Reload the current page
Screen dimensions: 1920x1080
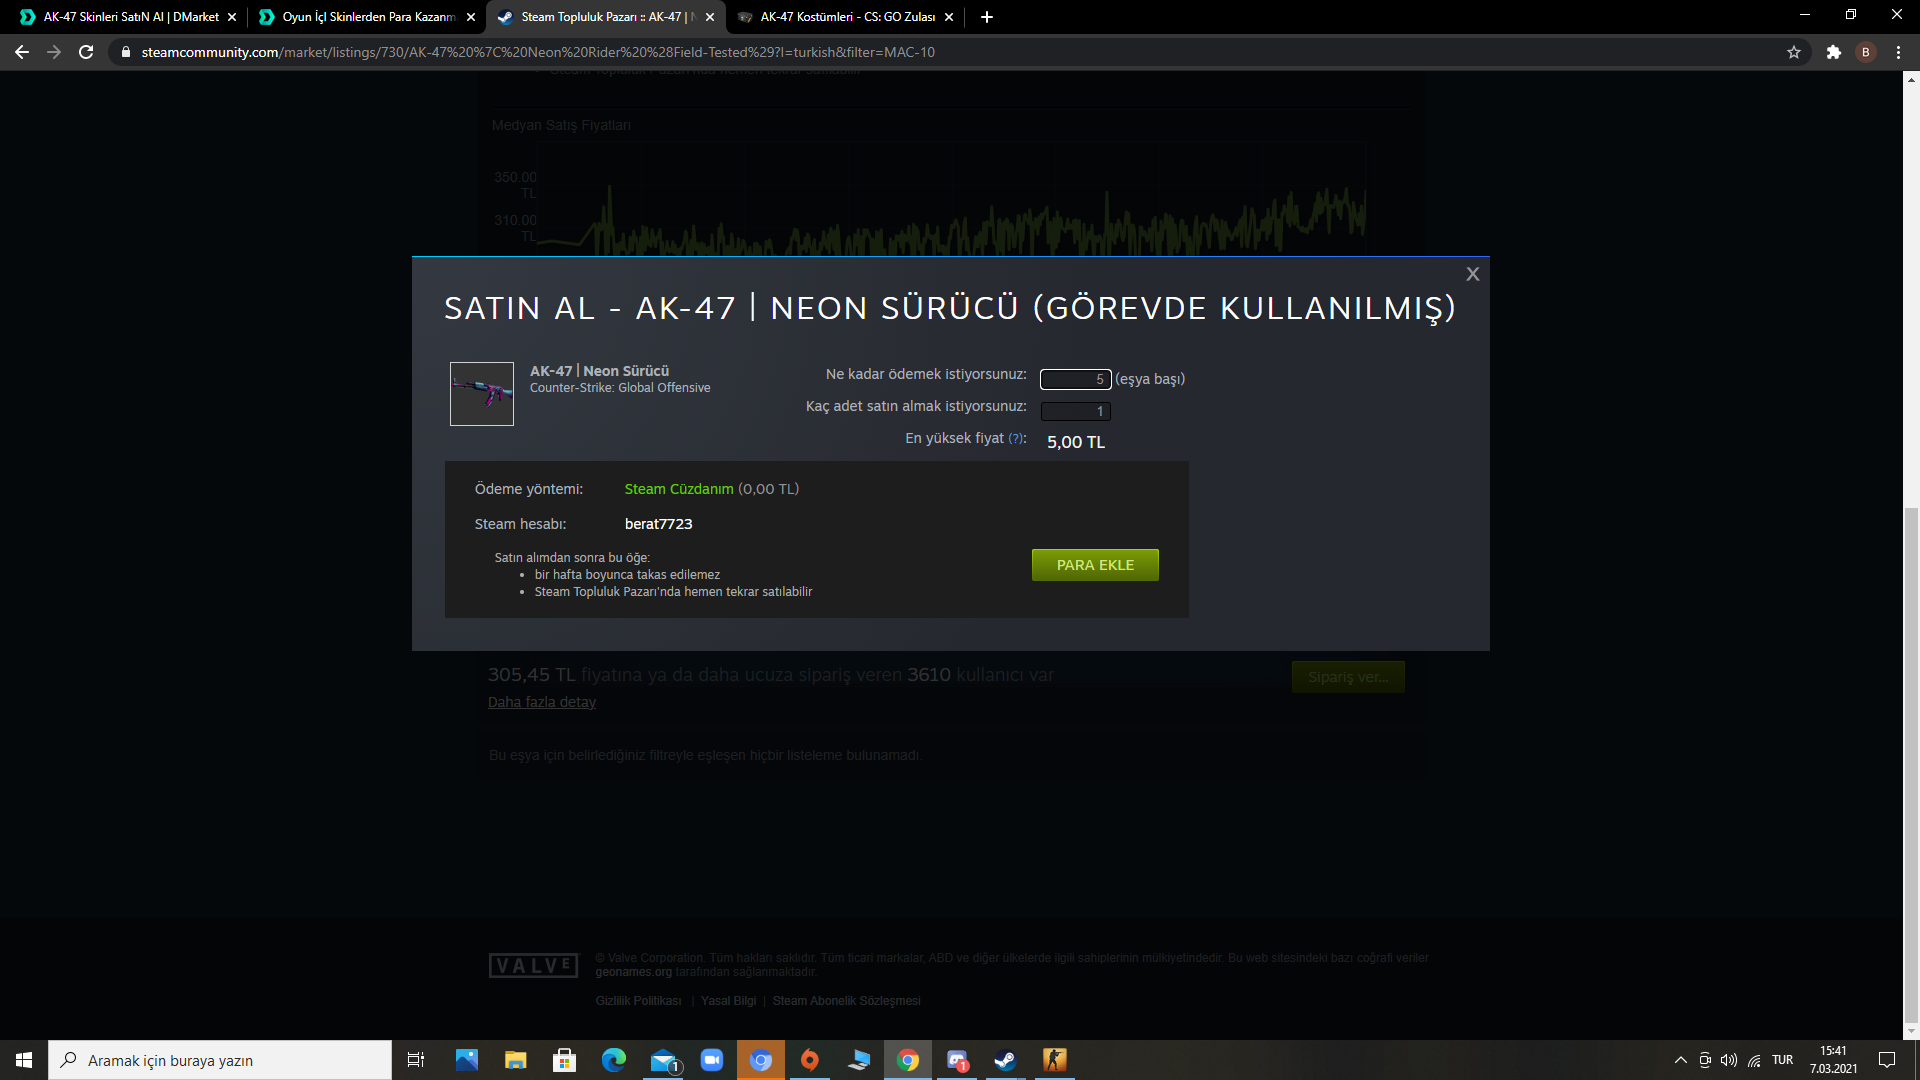[x=86, y=52]
